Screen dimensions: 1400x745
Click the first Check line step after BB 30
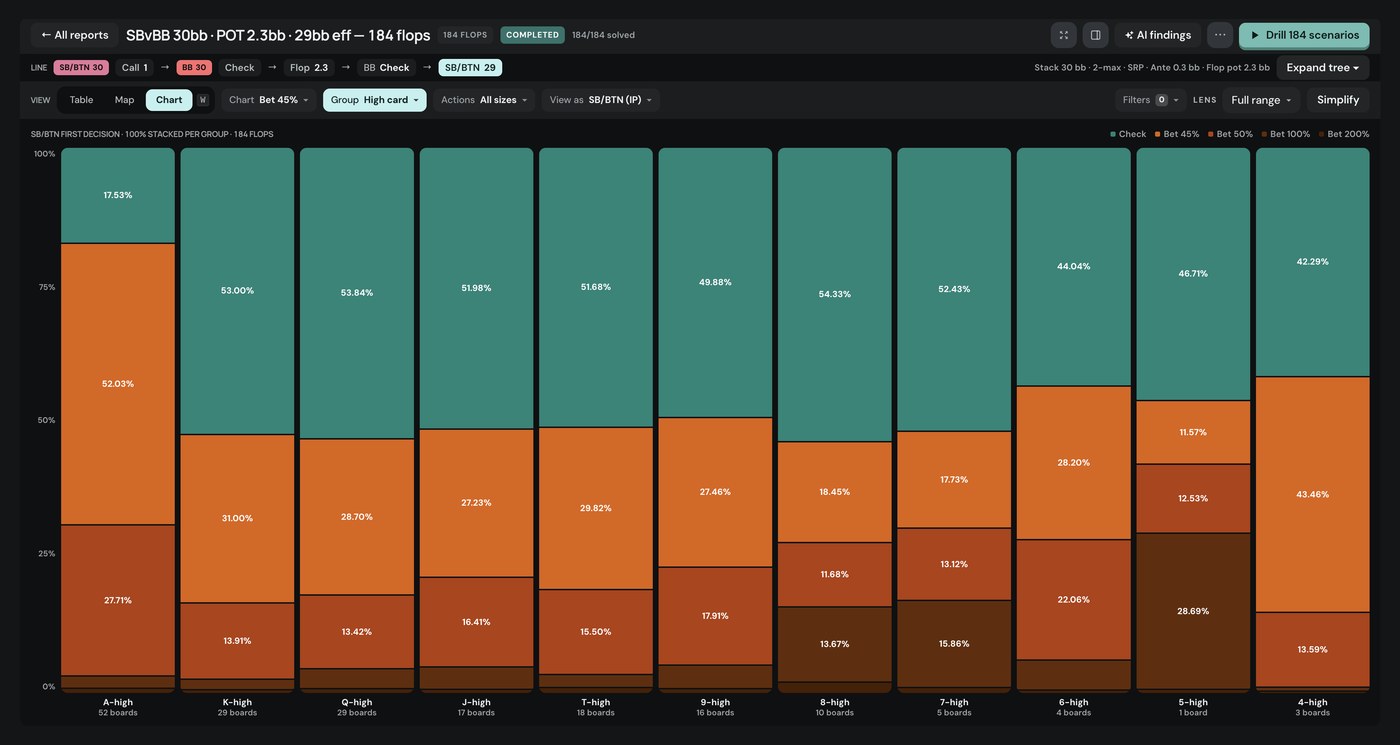pyautogui.click(x=239, y=68)
